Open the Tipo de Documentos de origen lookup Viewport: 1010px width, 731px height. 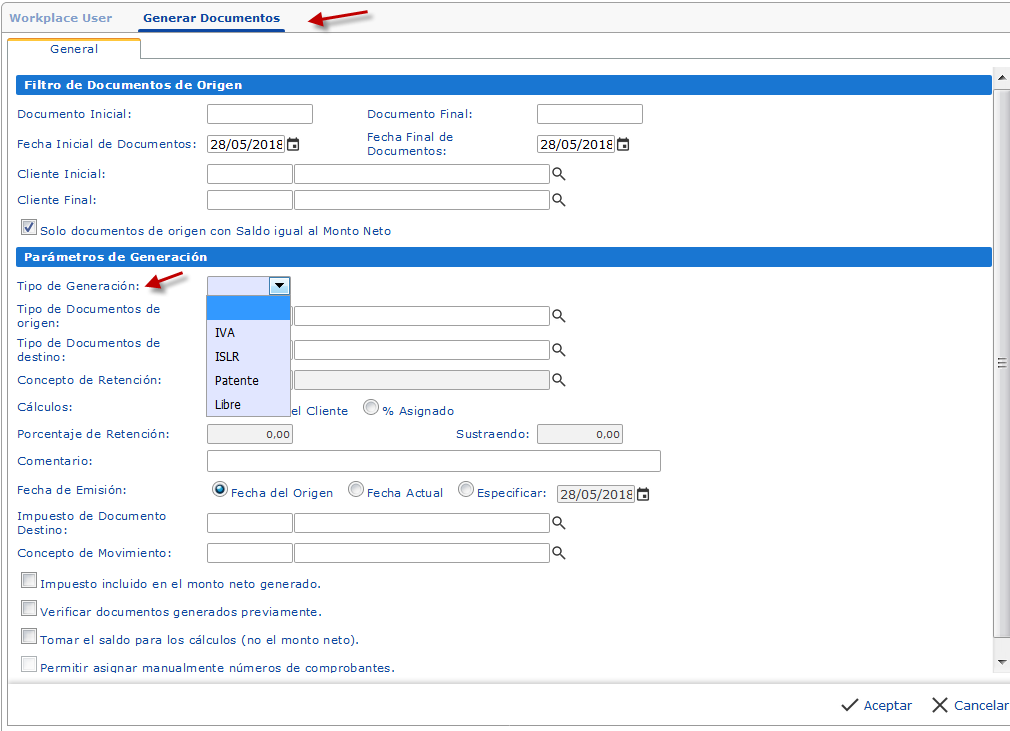(x=559, y=315)
